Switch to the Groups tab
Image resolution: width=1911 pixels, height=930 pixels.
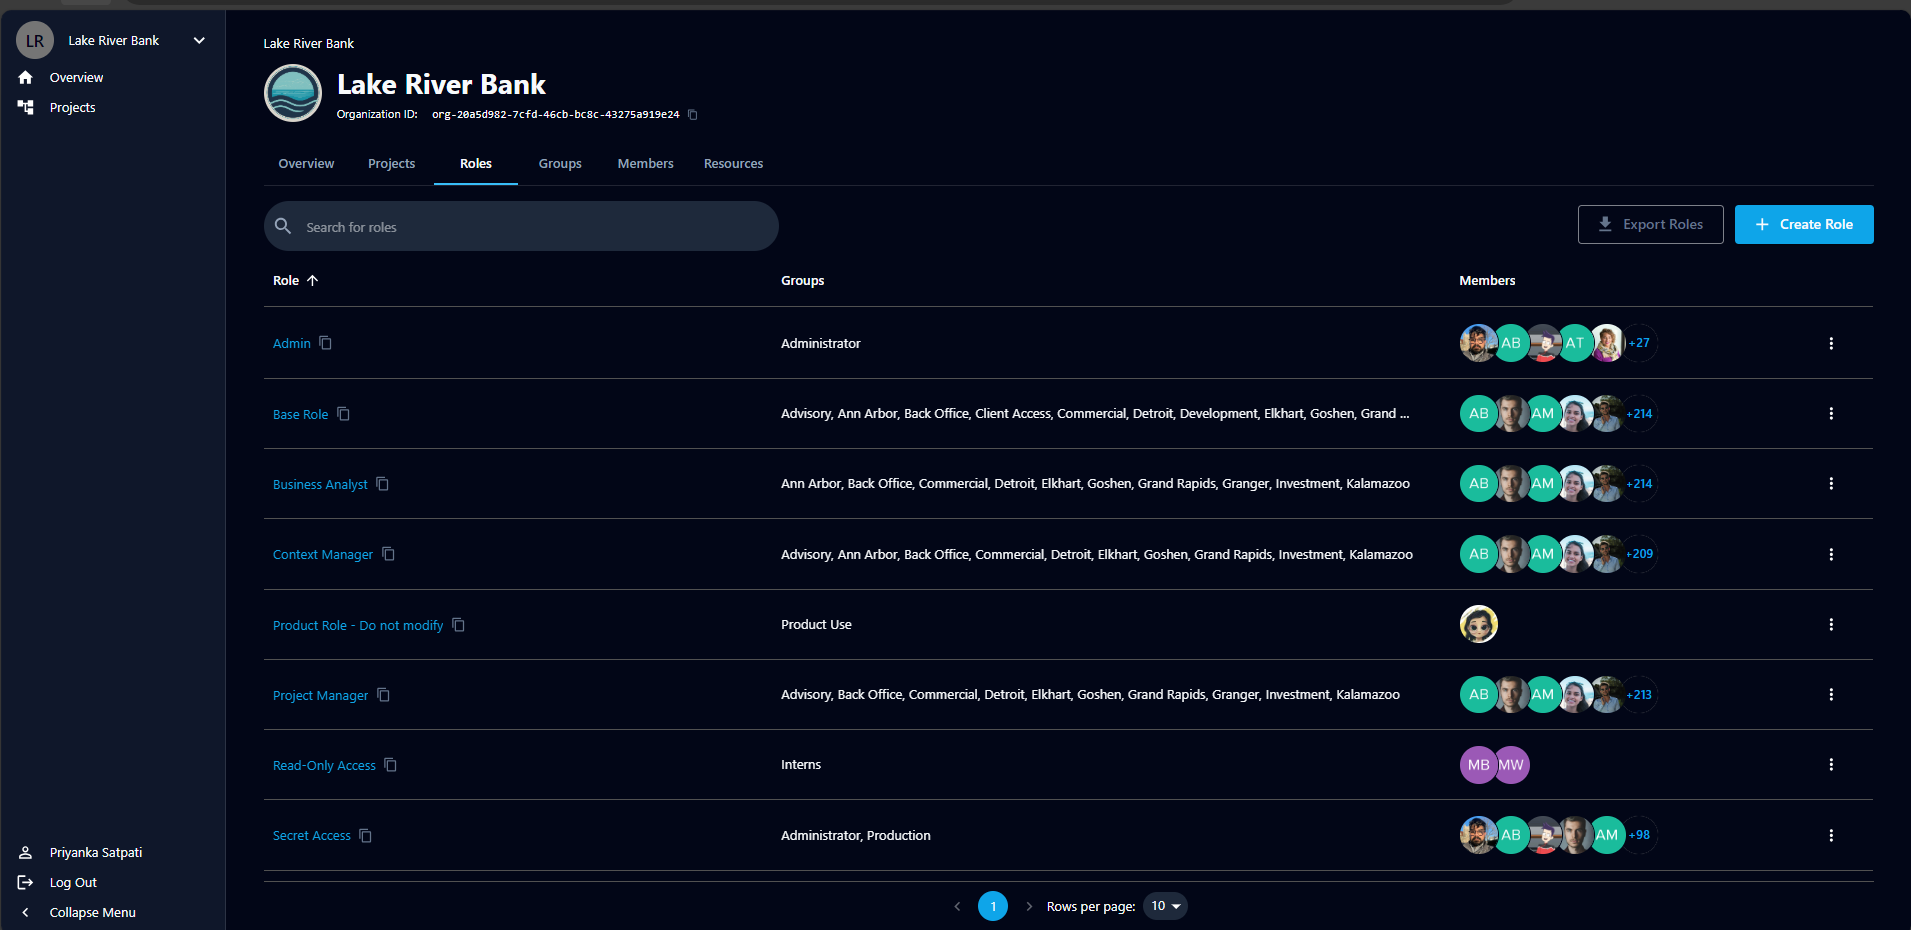(560, 163)
